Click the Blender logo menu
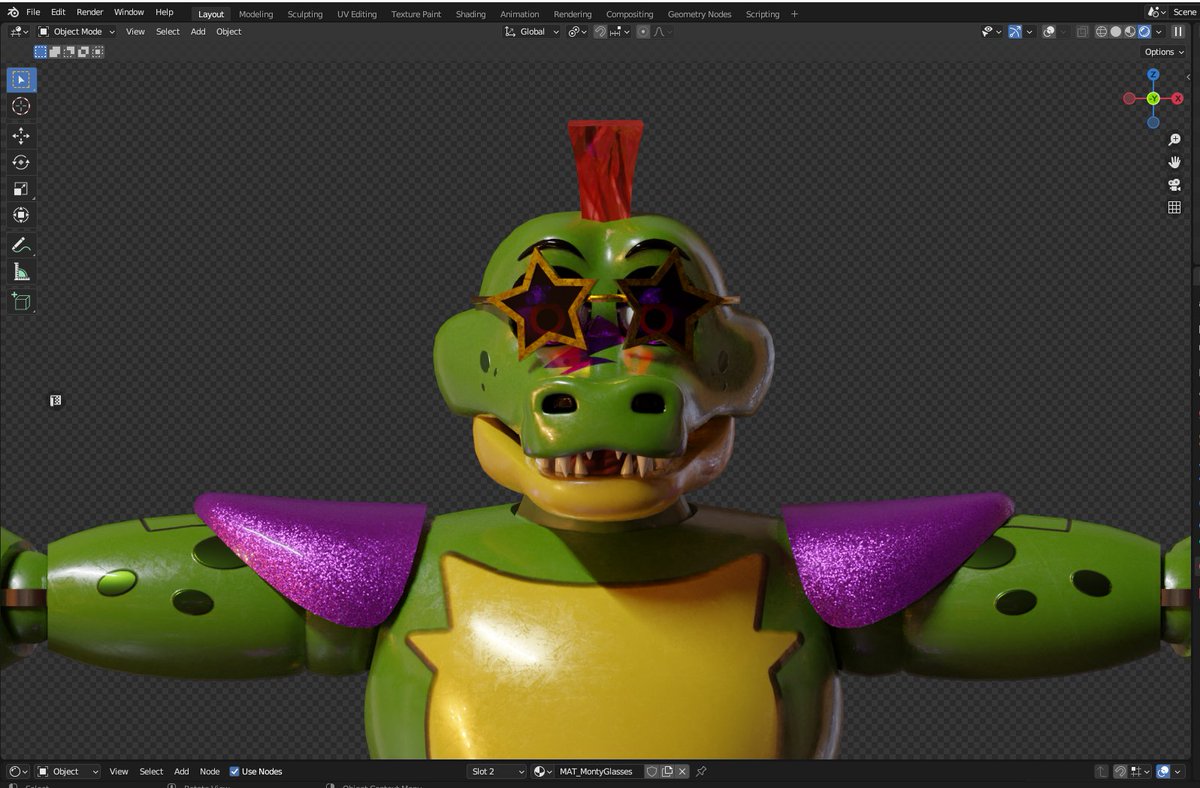 tap(13, 12)
